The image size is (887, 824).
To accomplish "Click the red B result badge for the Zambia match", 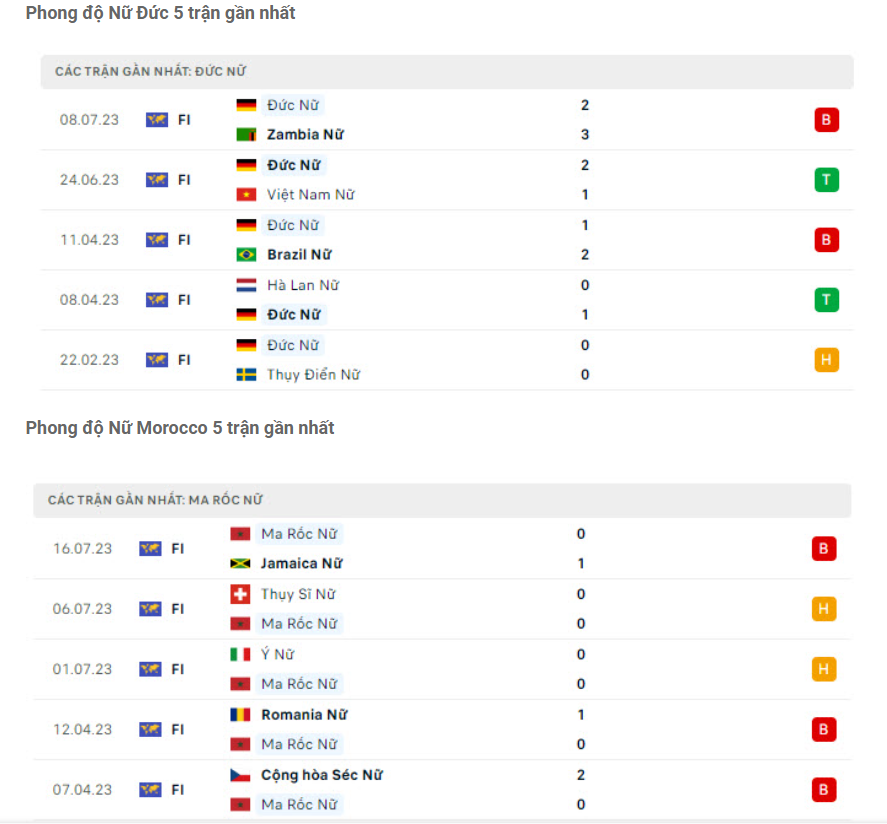I will [x=826, y=120].
